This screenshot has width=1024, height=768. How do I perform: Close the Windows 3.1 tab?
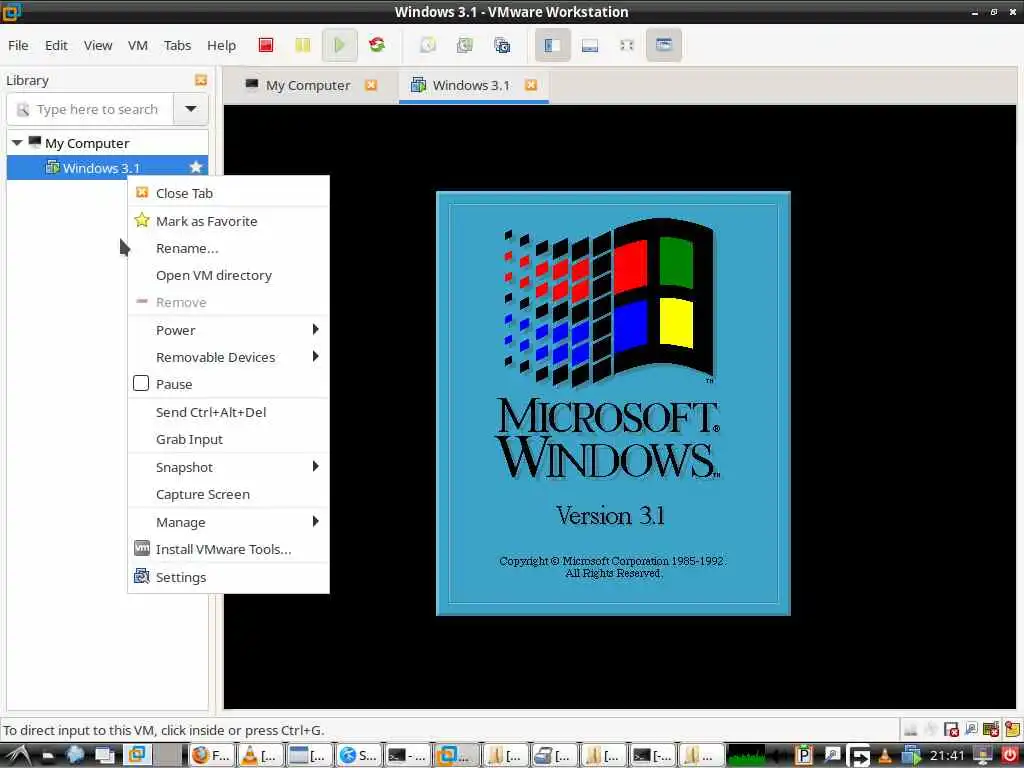click(x=531, y=85)
